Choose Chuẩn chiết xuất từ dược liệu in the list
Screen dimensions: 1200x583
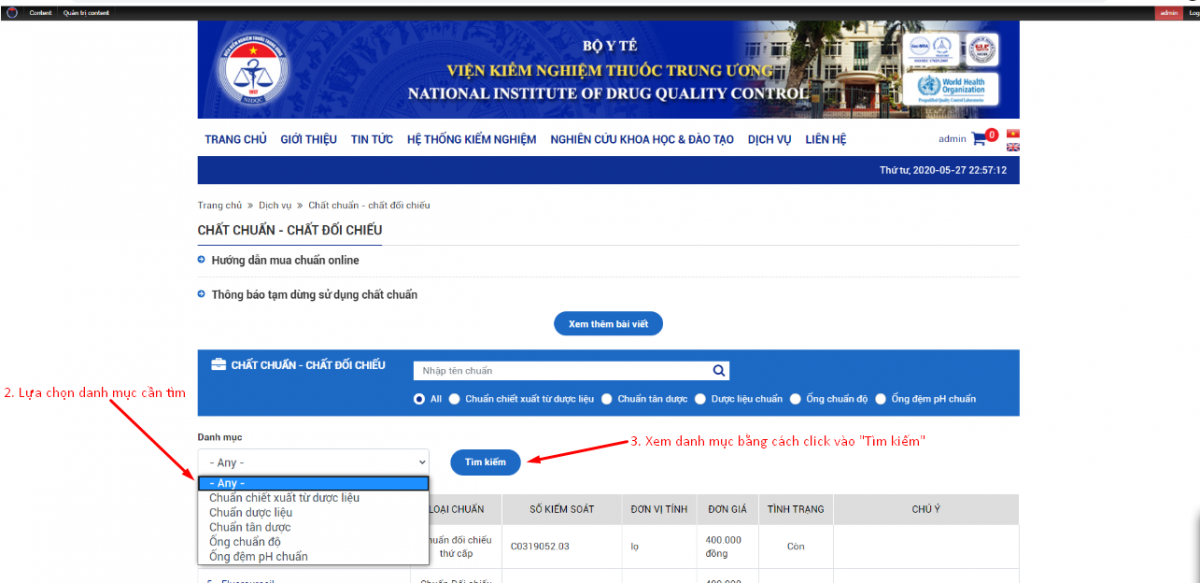(313, 498)
